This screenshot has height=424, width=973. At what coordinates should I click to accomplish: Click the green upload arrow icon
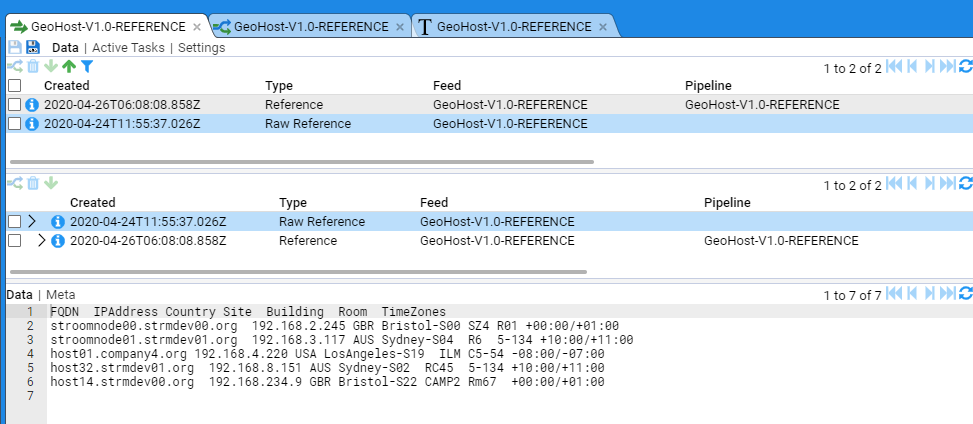point(68,67)
